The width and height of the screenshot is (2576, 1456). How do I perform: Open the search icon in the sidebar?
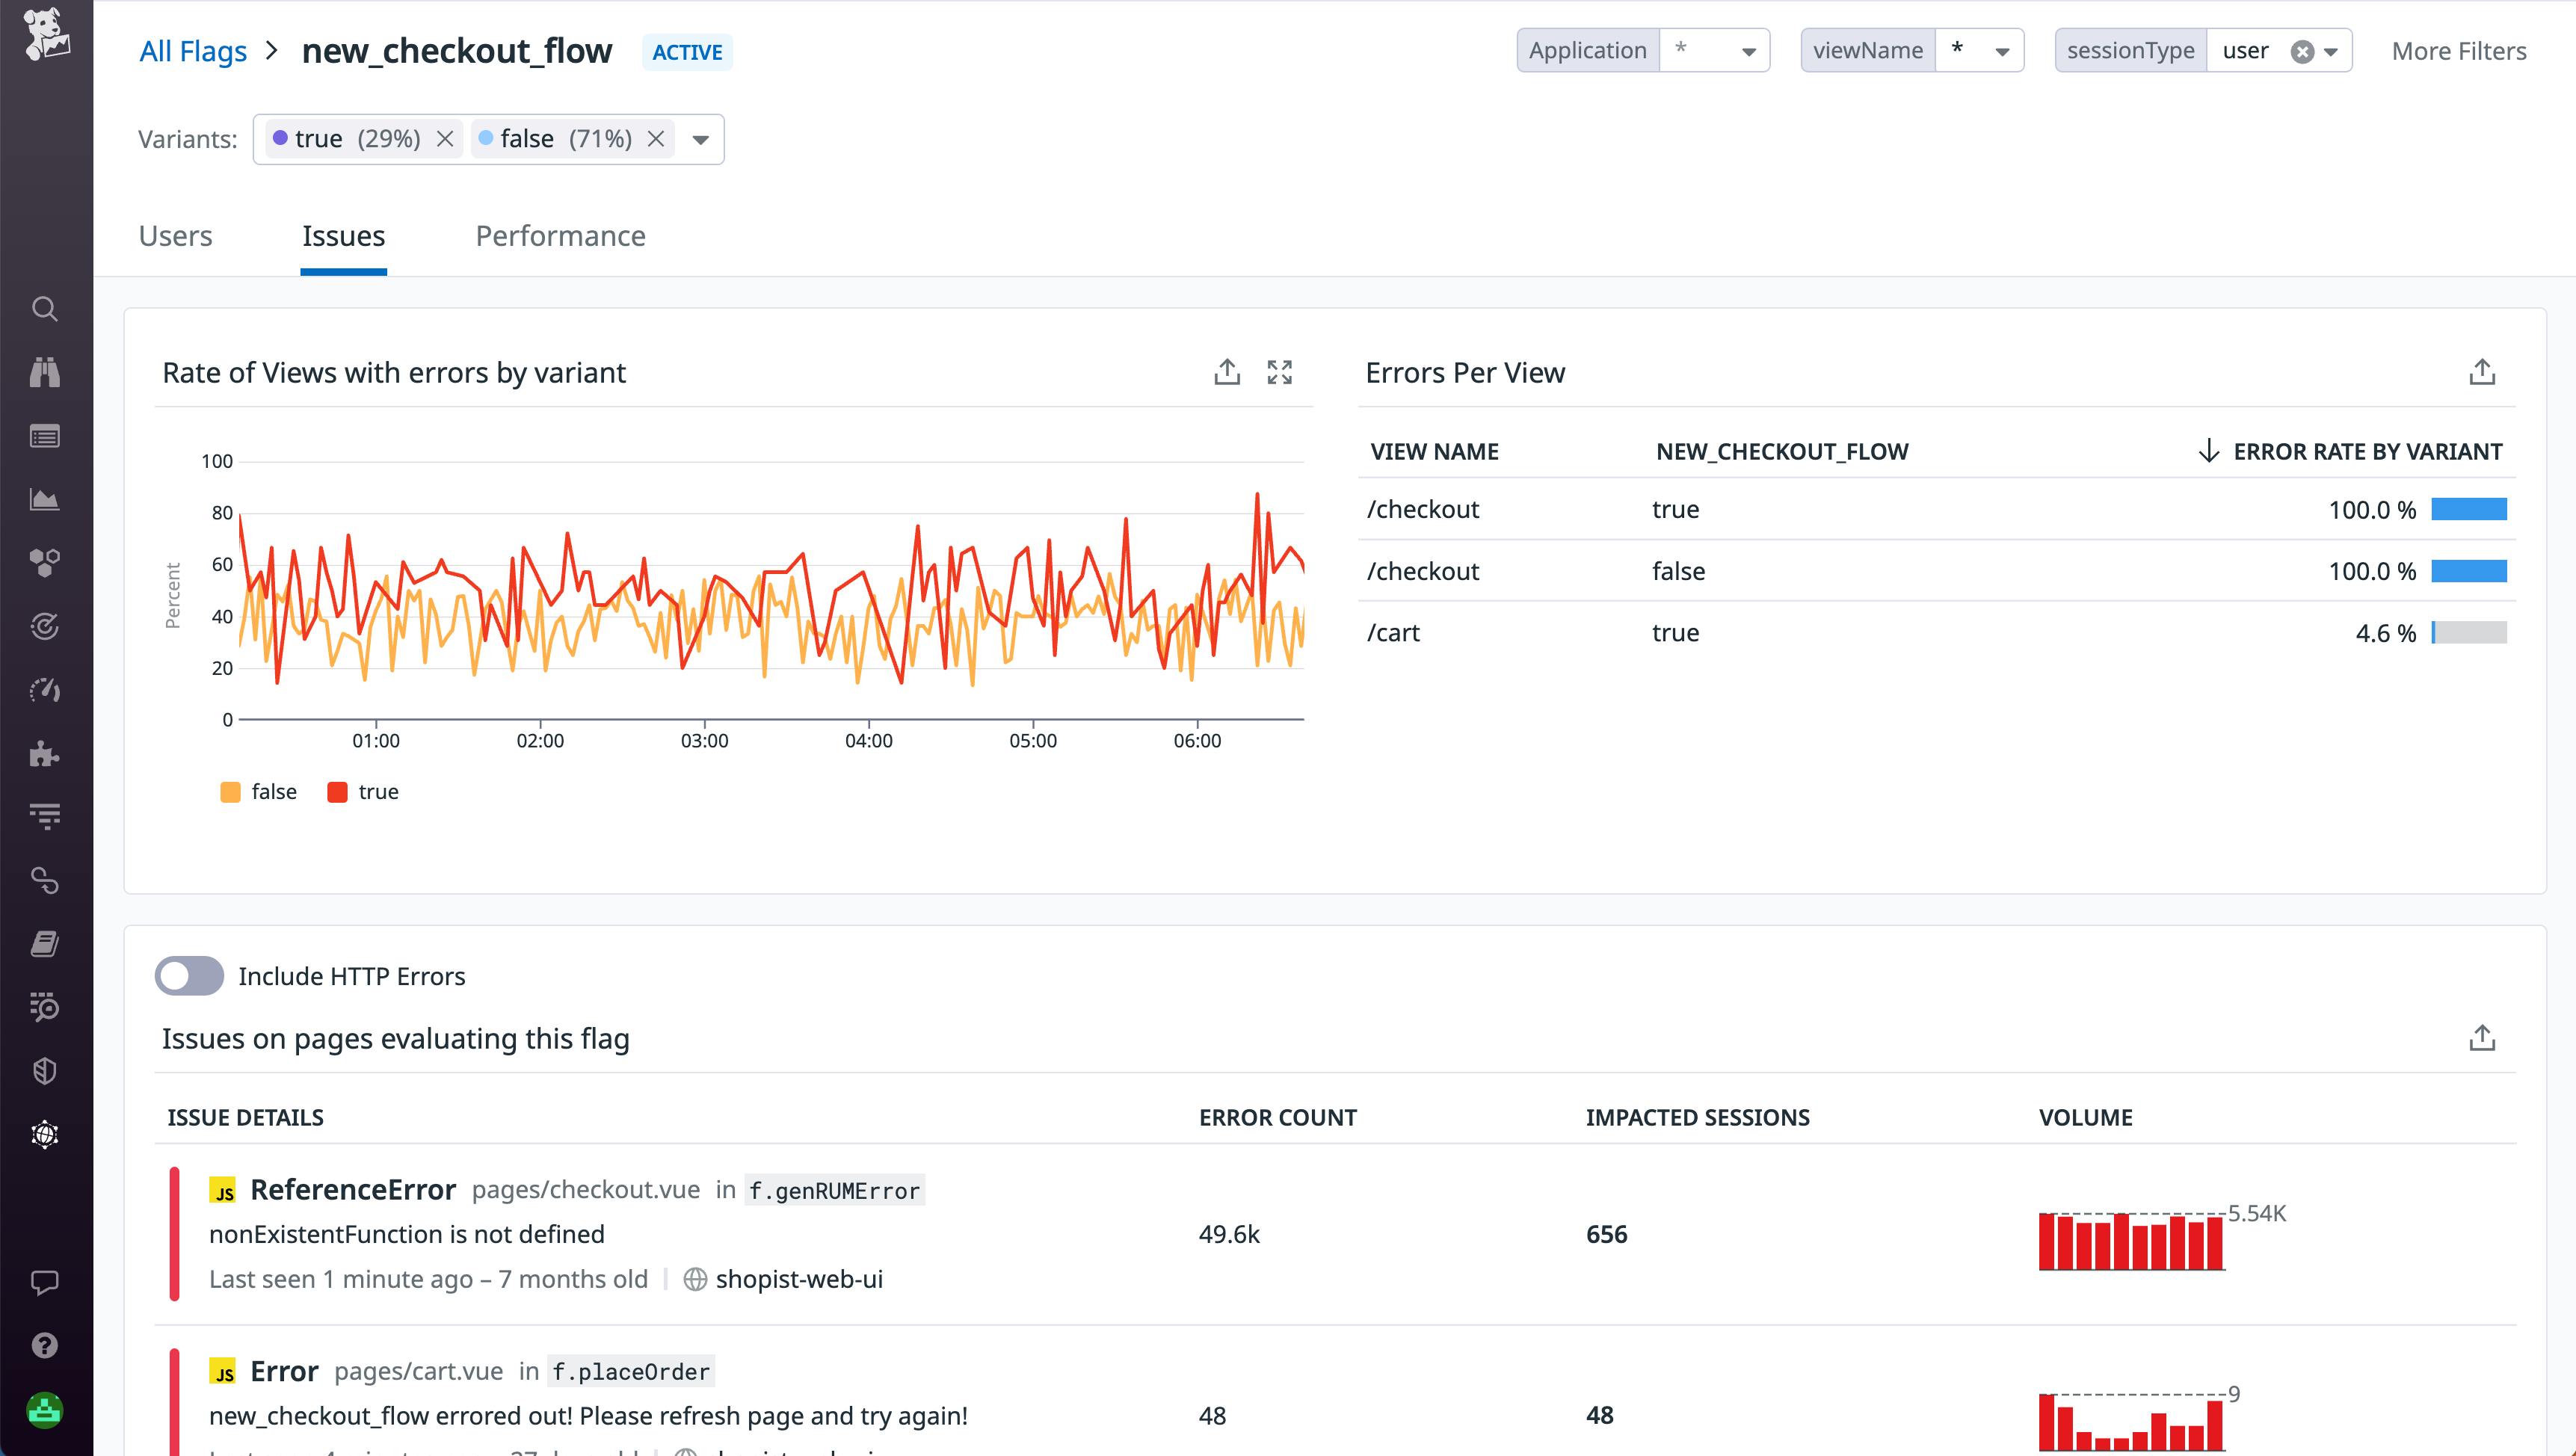click(x=45, y=310)
